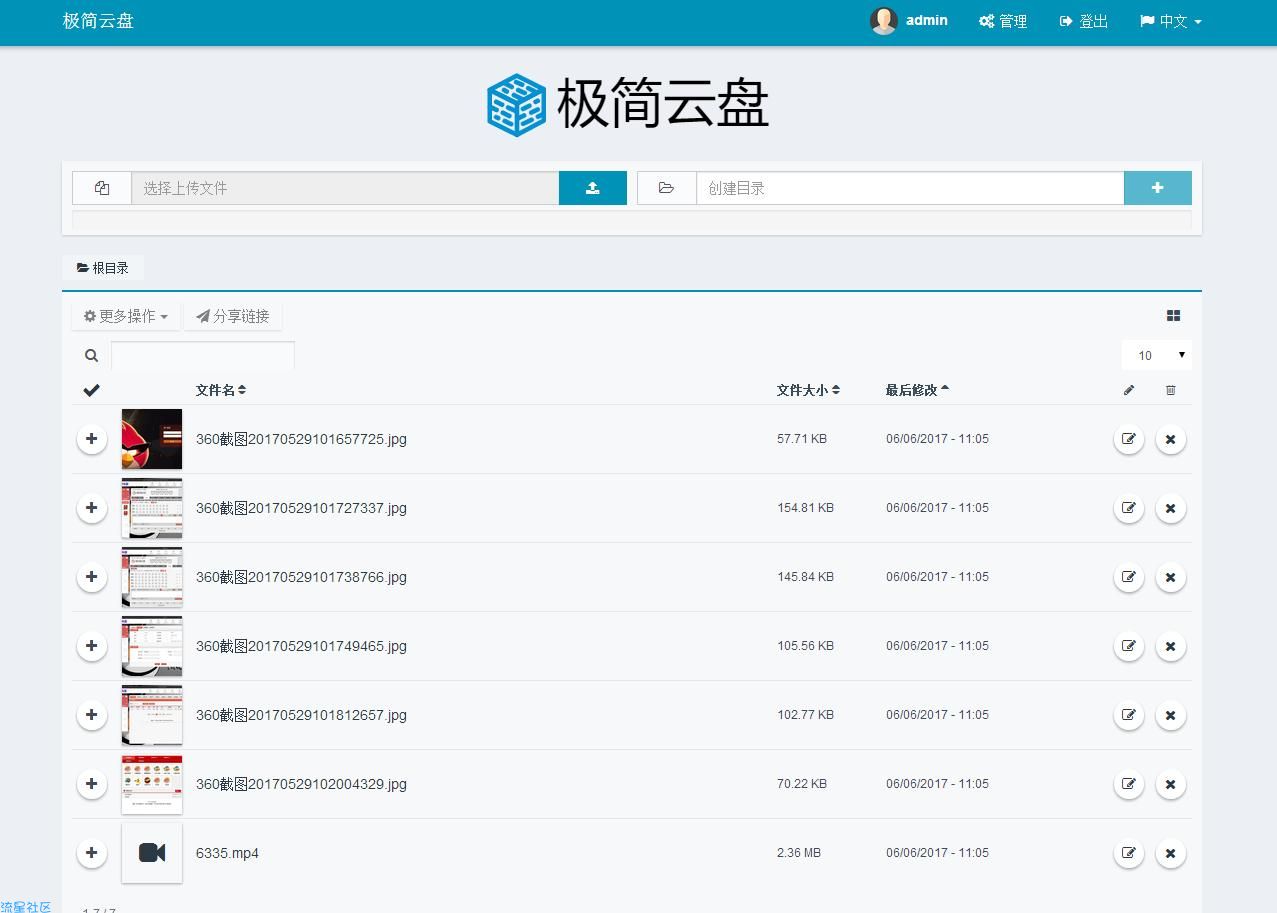Open file 360截图20170529101657725.jpg link
The image size is (1277, 913).
point(301,439)
